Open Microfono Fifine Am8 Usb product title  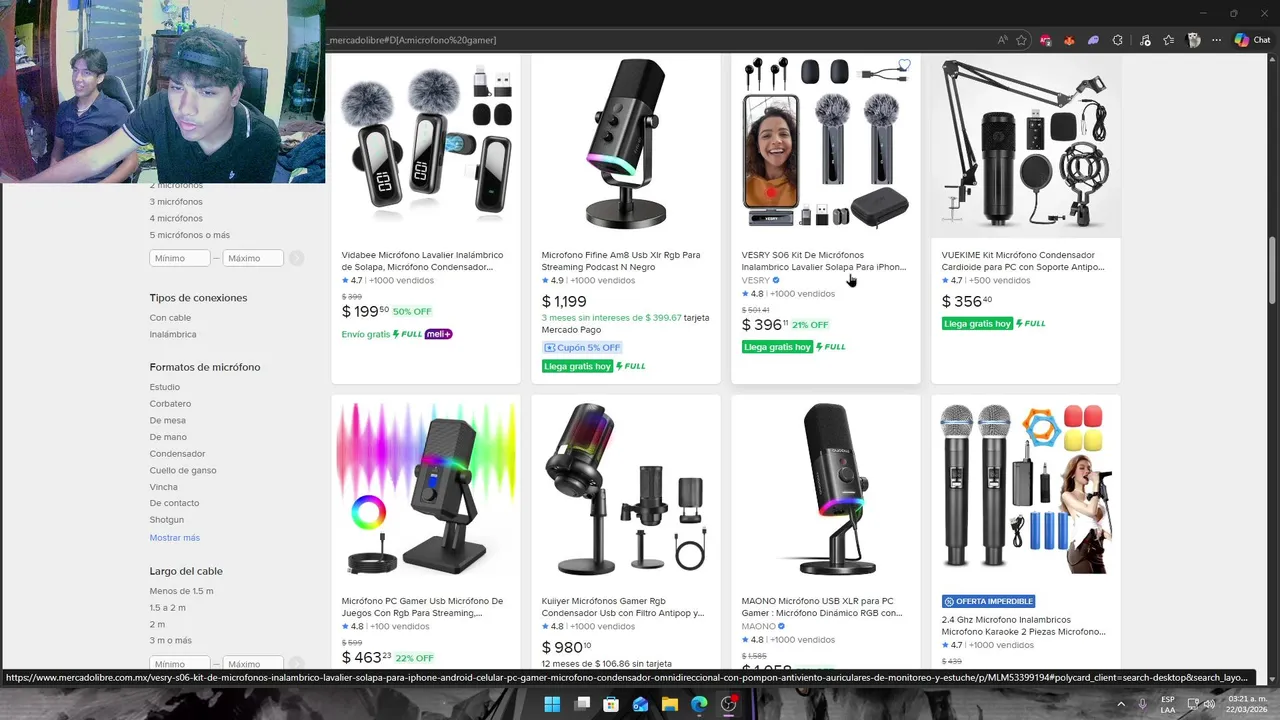[x=621, y=261]
